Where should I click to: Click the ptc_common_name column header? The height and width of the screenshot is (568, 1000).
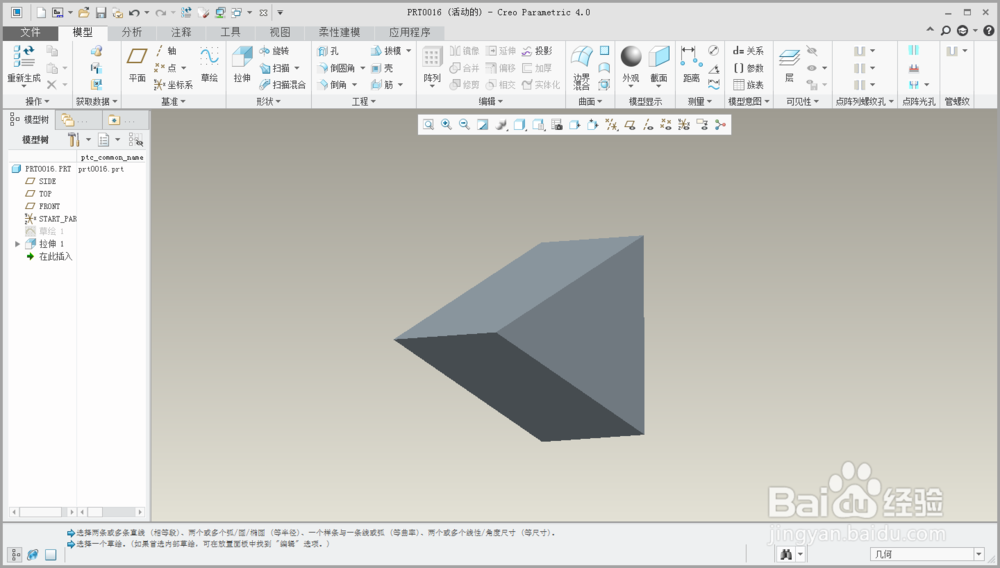[112, 157]
